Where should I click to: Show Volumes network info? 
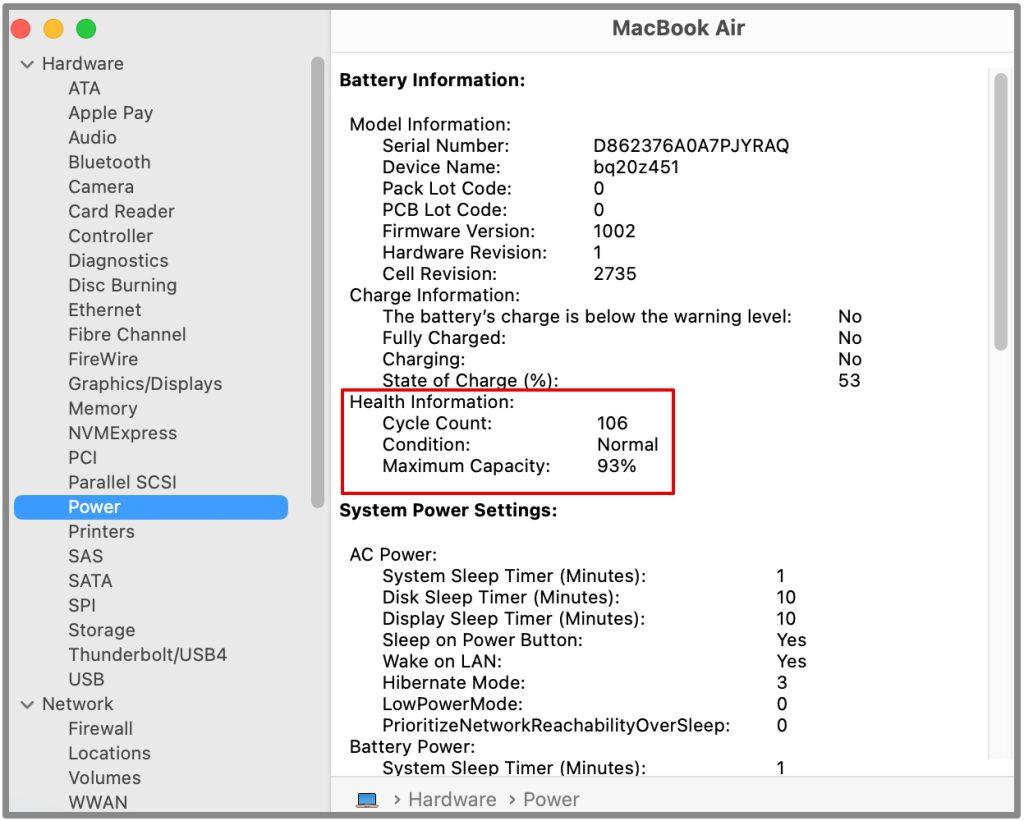104,778
